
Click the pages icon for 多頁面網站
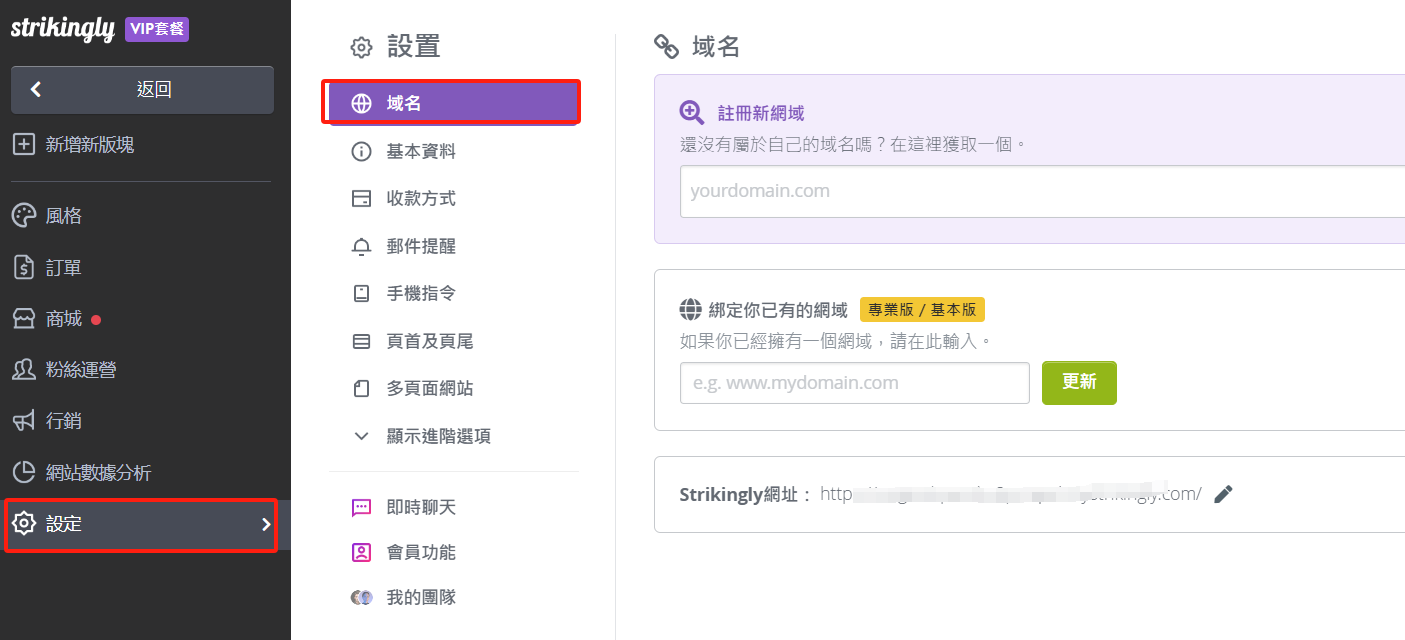click(362, 389)
